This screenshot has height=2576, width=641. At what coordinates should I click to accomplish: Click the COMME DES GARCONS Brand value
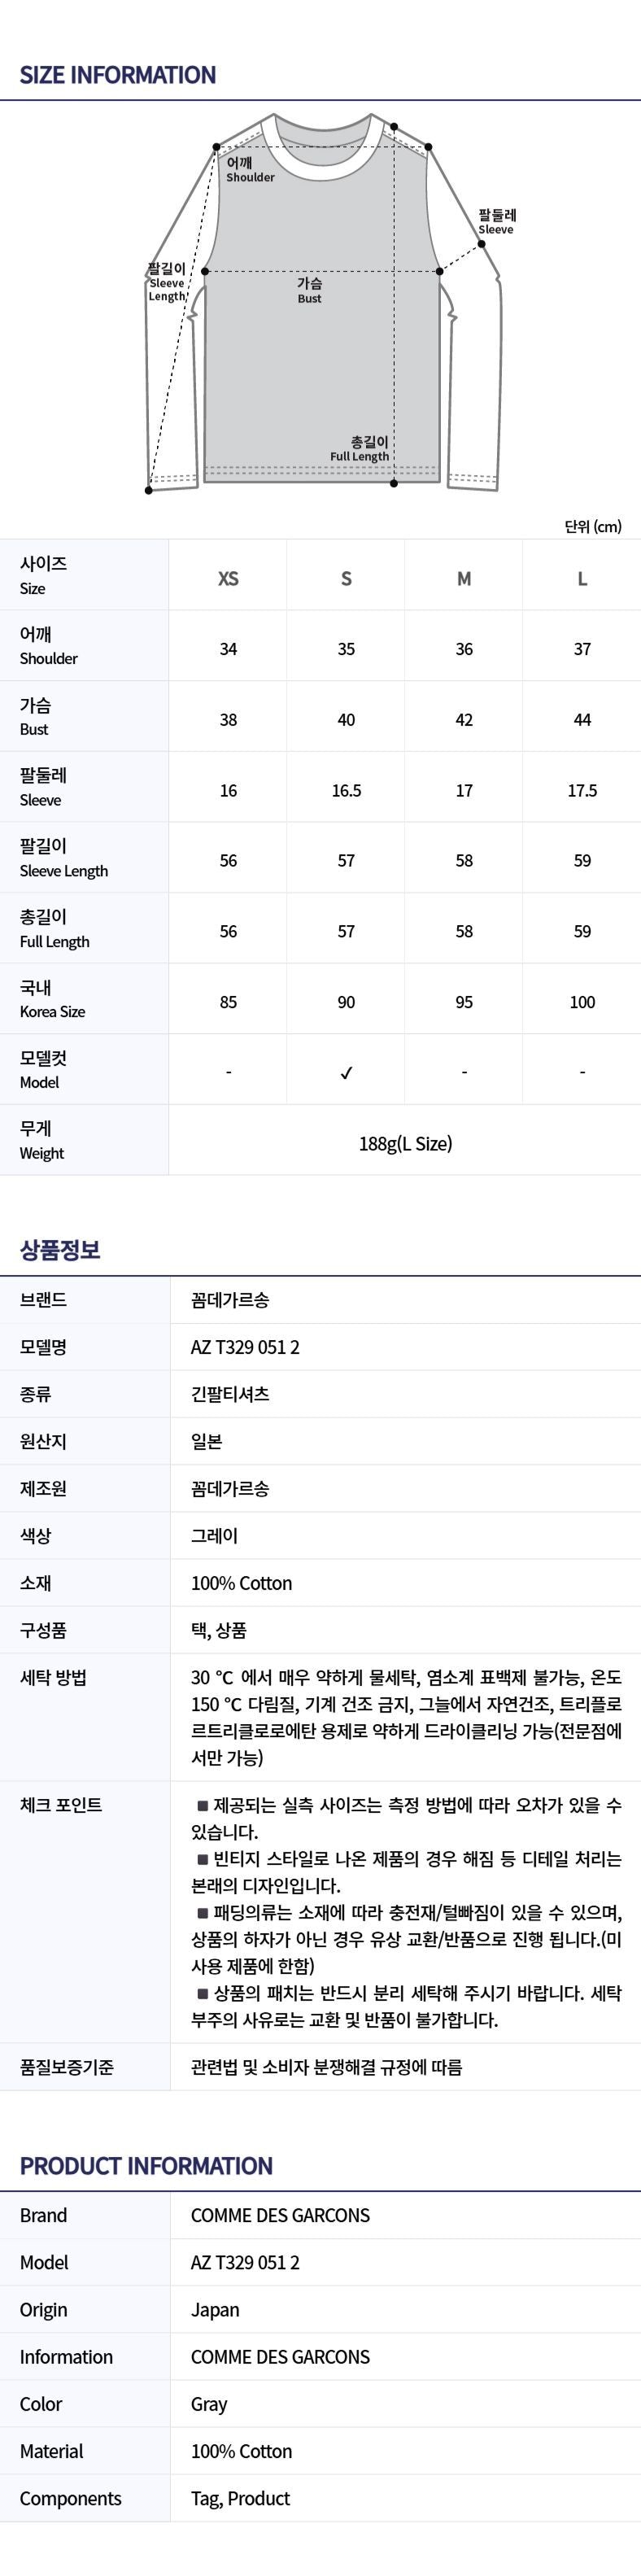click(280, 2215)
